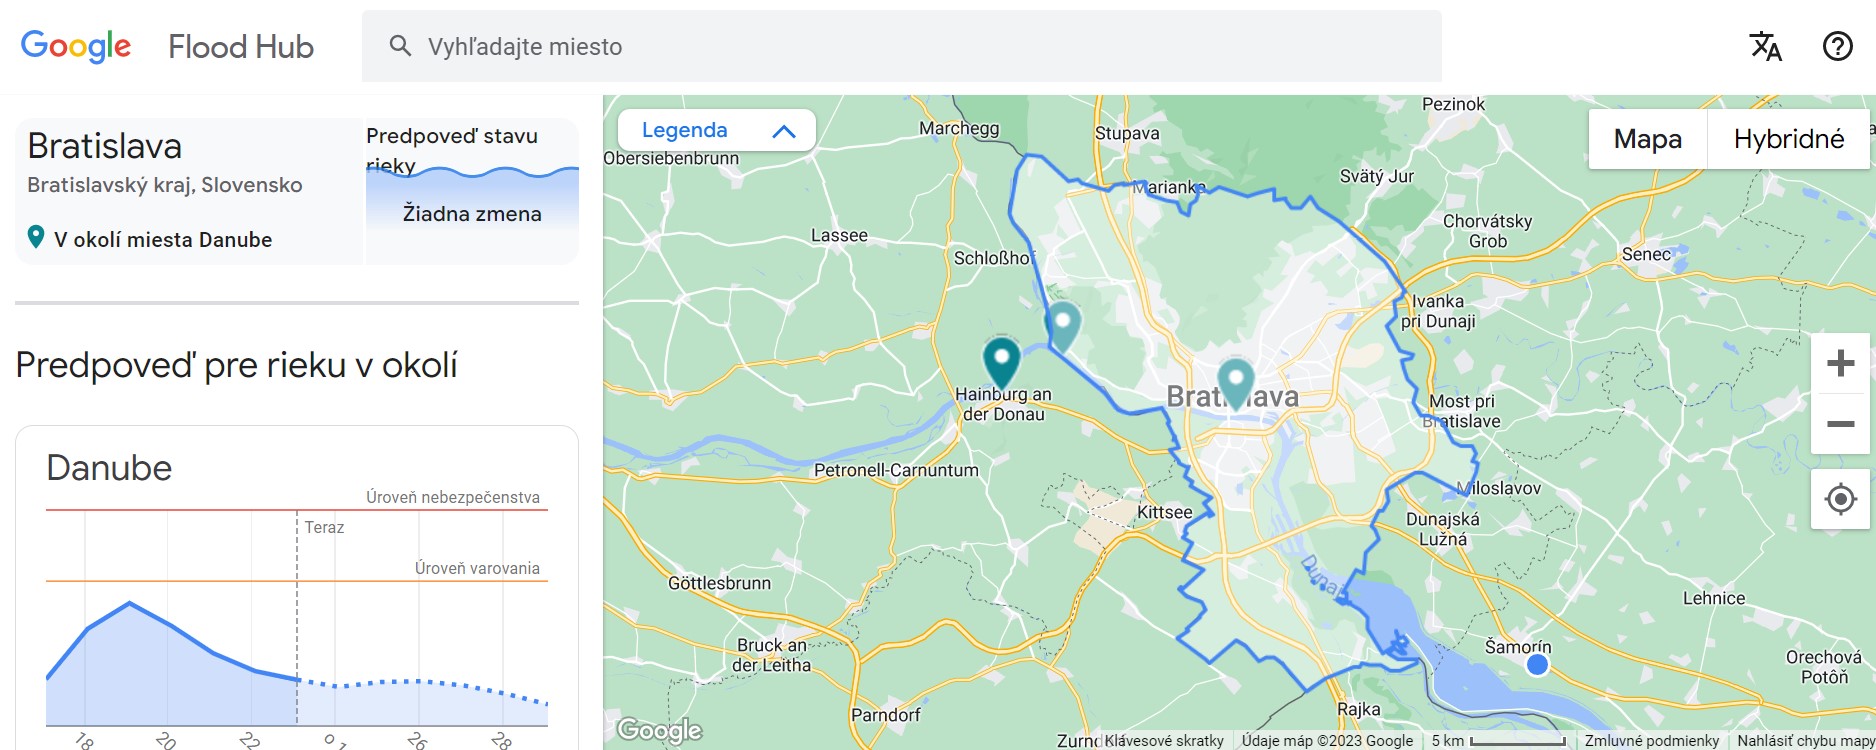Click 'Svätý Jur' map label

coord(1377,177)
